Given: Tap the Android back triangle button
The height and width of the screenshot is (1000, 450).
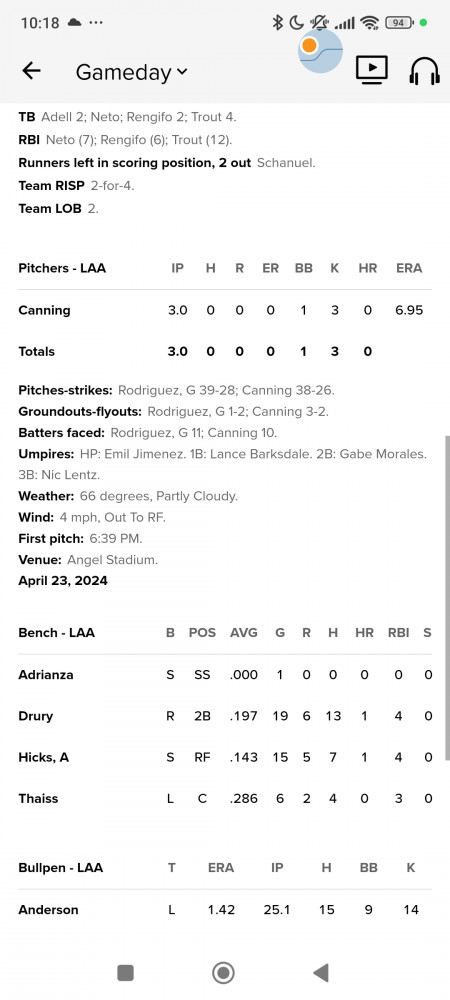Looking at the screenshot, I should [321, 973].
